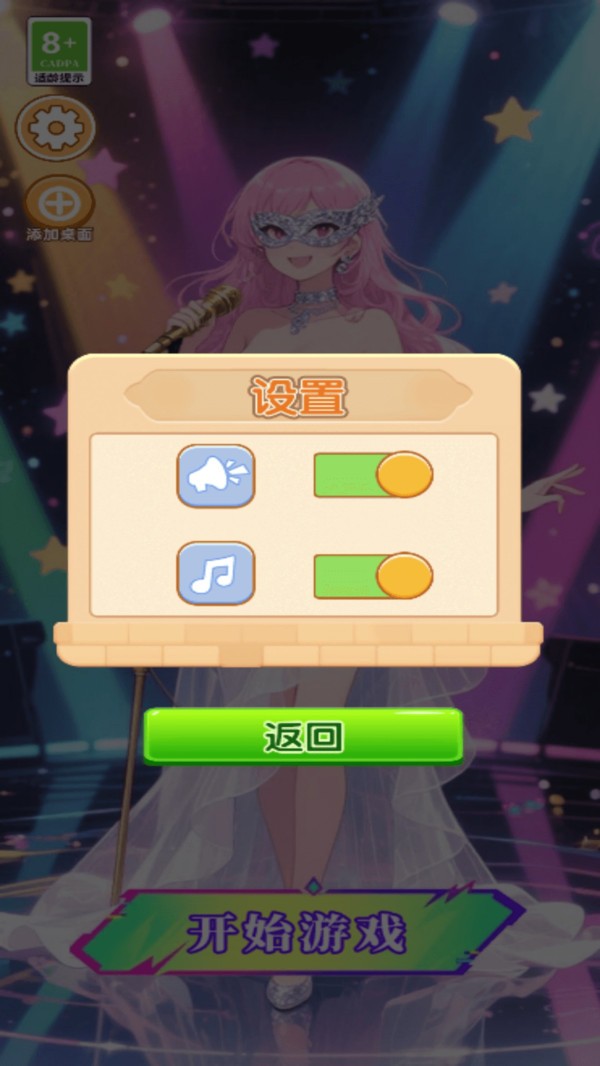
Task: Click the large yellow star in the background
Action: point(512,119)
